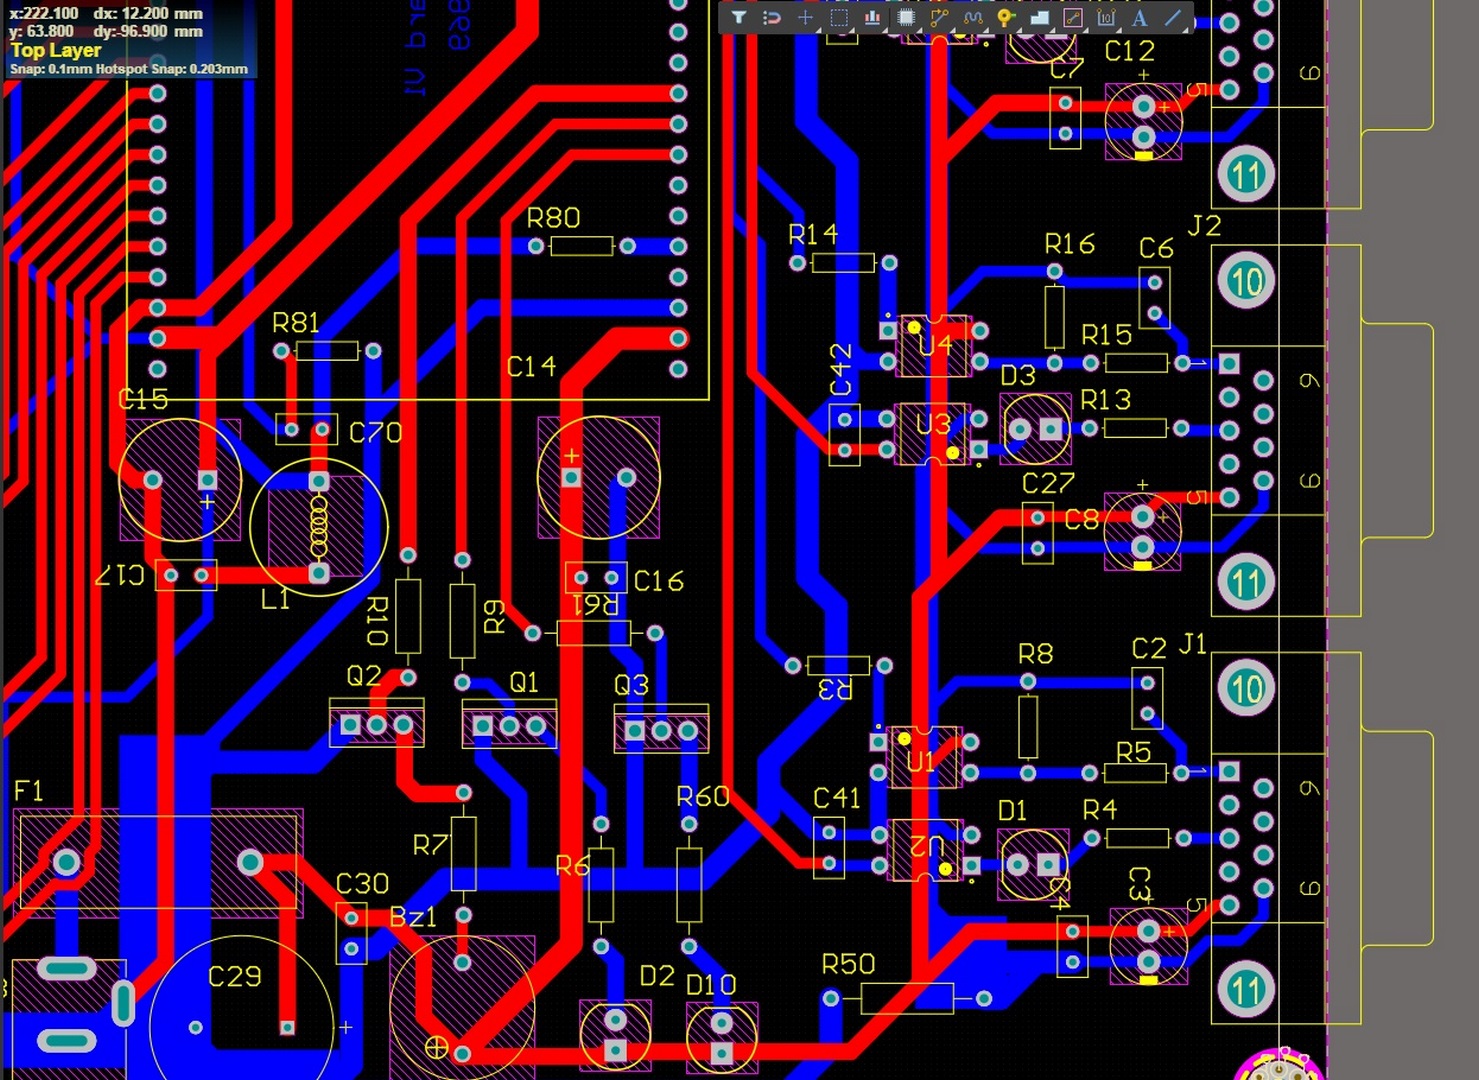Select the Interactive Length Tuning tool
This screenshot has height=1080, width=1479.
973,18
